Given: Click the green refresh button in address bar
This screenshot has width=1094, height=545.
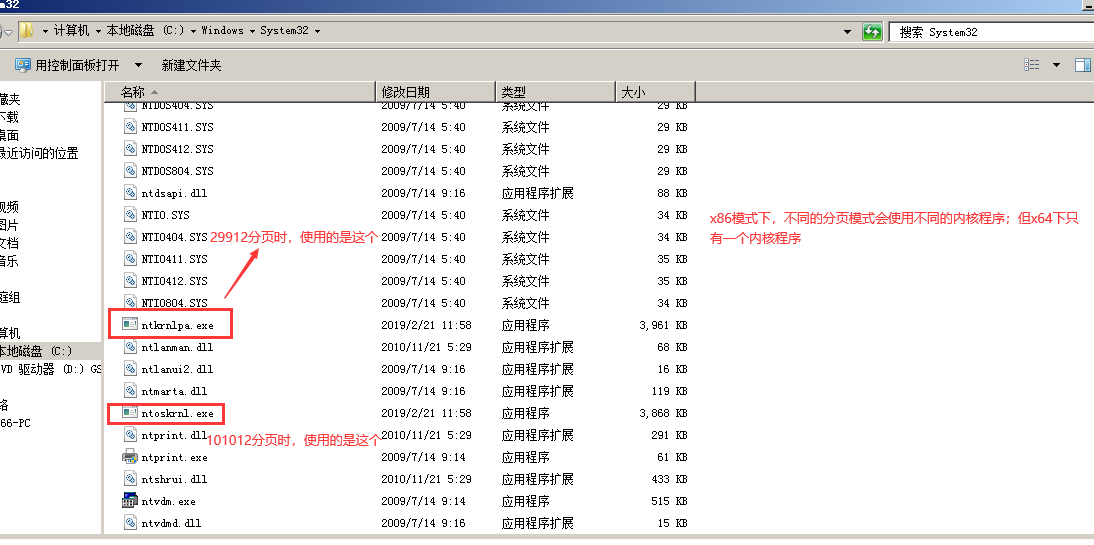Looking at the screenshot, I should pyautogui.click(x=872, y=32).
